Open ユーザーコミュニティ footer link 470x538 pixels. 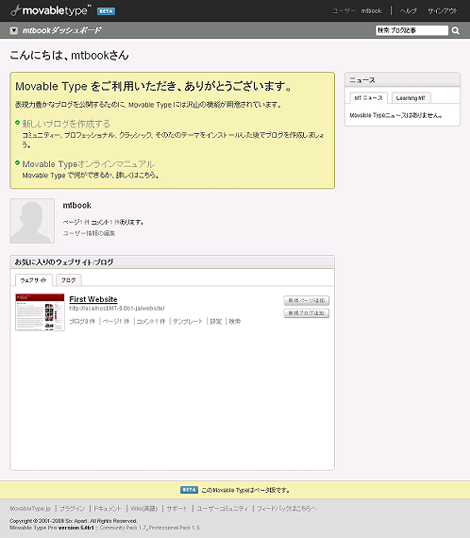click(x=222, y=508)
